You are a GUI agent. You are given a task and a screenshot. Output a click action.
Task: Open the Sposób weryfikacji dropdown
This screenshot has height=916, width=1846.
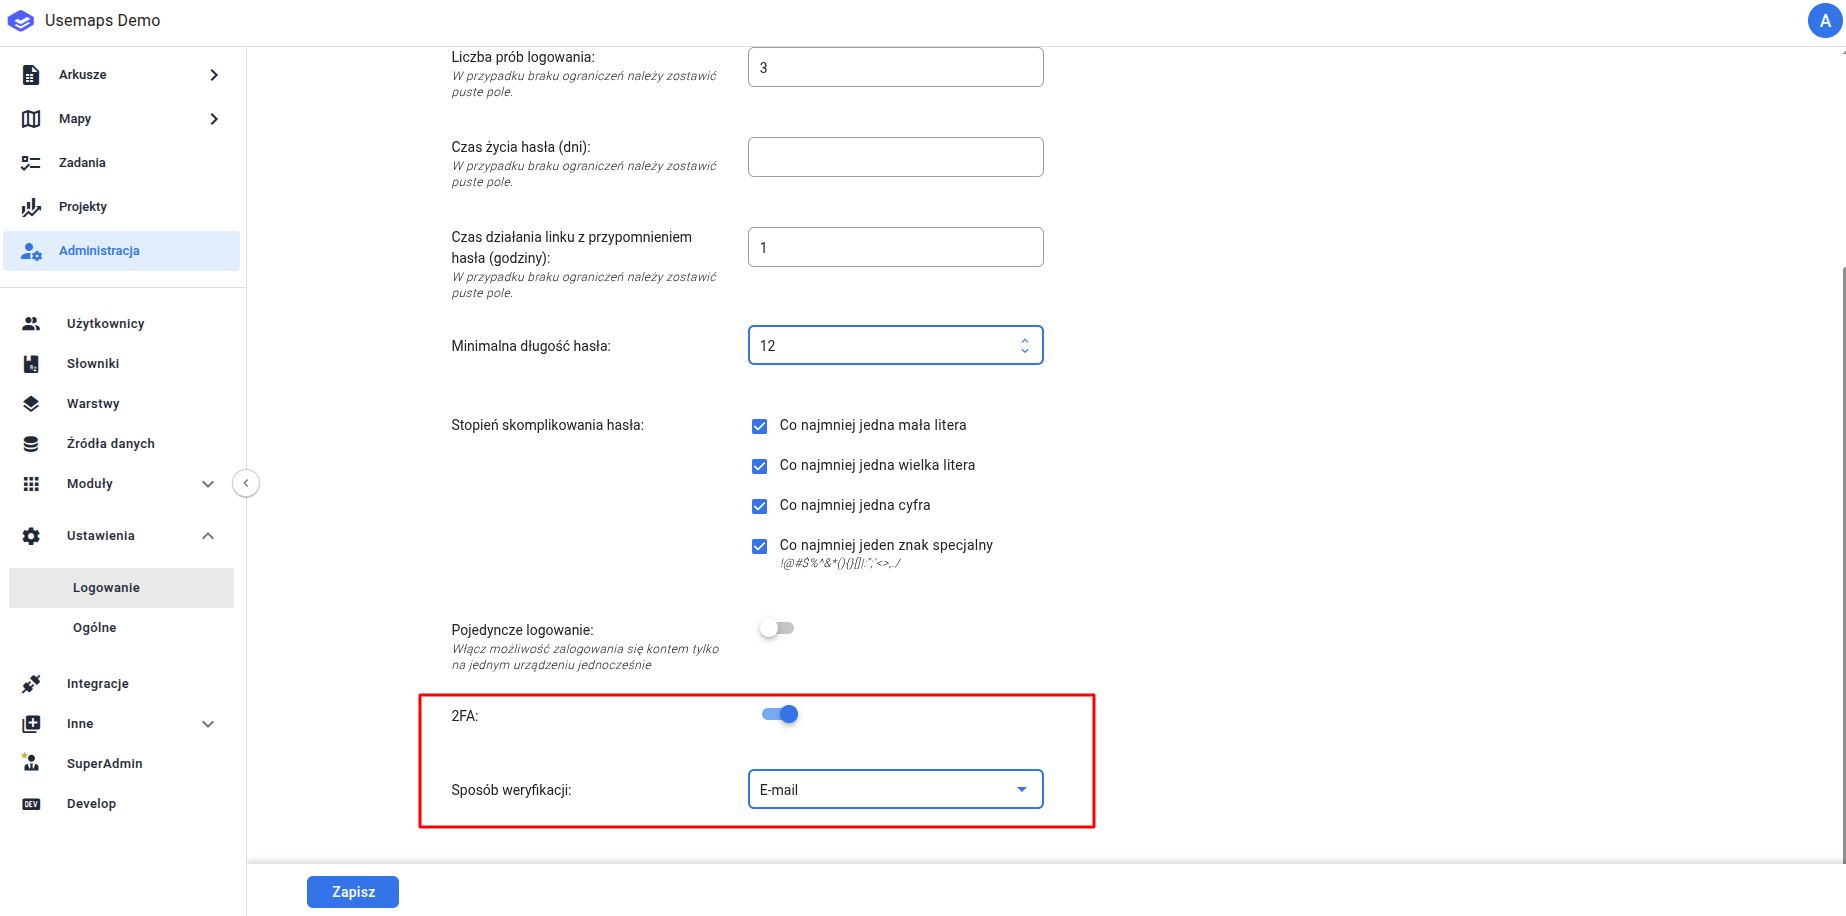click(895, 789)
